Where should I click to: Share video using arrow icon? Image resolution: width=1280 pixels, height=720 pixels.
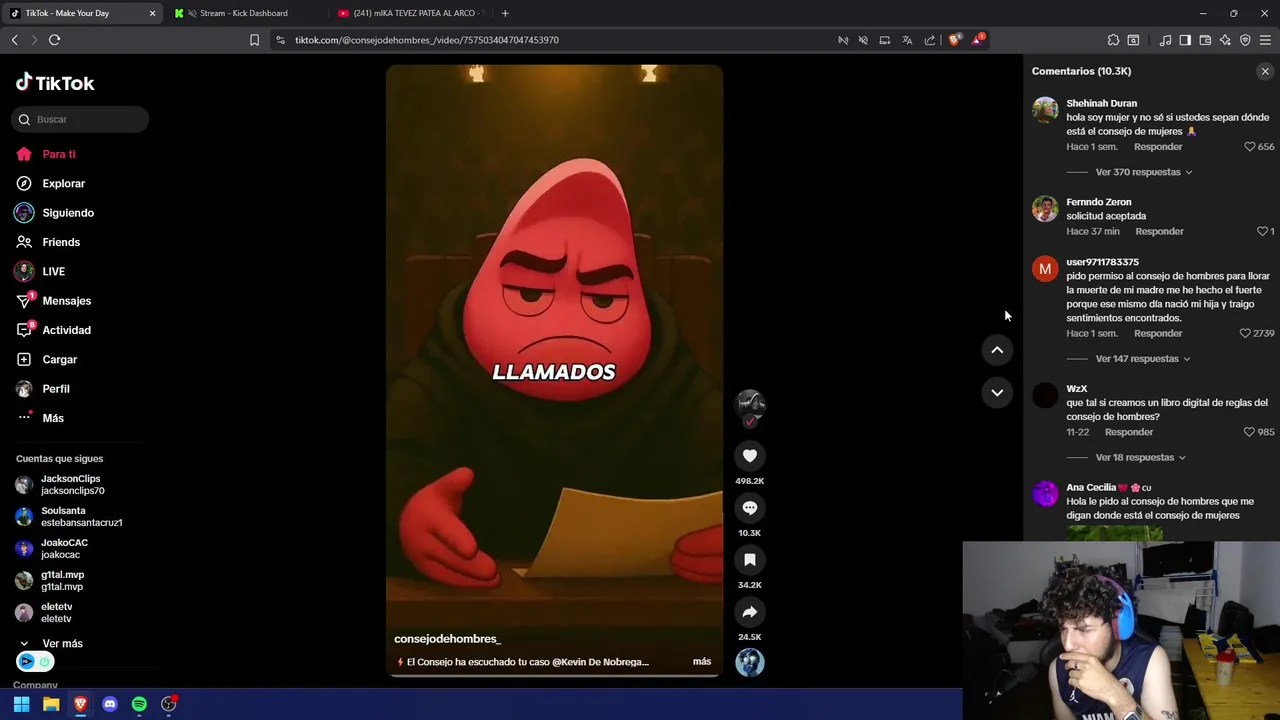[x=750, y=612]
